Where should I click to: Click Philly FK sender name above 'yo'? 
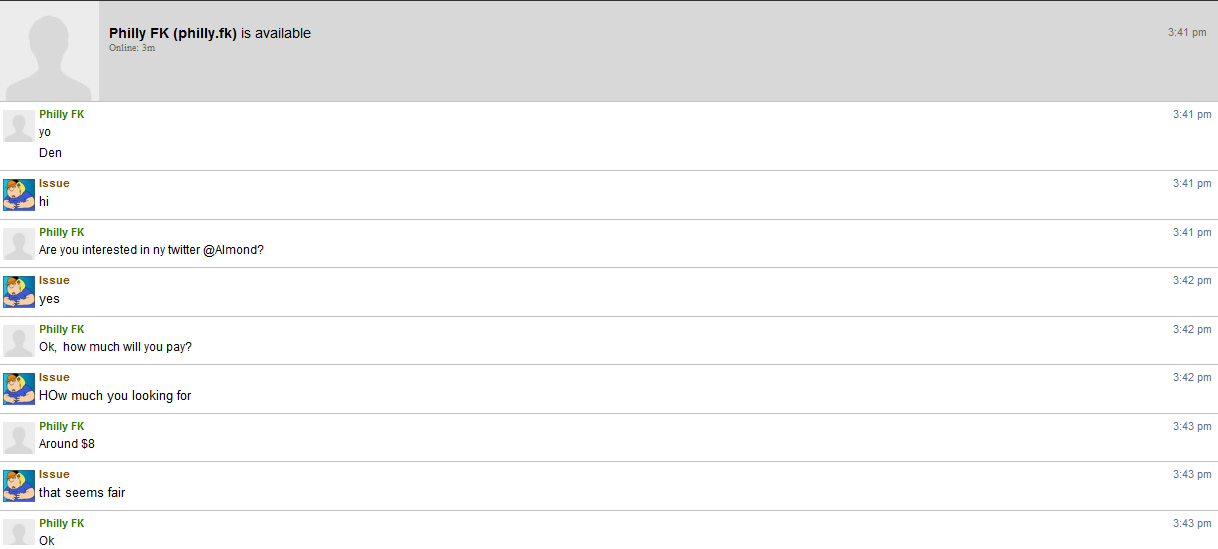point(62,114)
